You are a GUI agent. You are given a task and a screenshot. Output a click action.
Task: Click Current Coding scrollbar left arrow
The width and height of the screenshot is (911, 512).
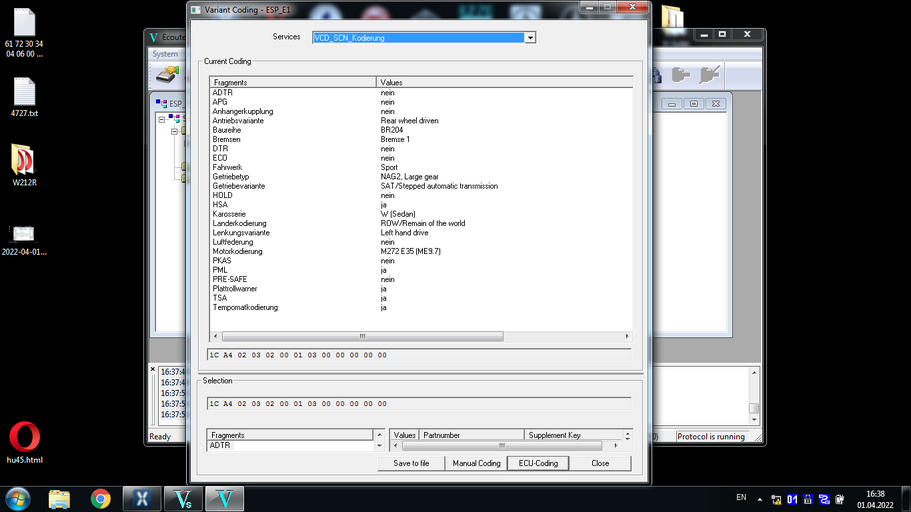[216, 336]
